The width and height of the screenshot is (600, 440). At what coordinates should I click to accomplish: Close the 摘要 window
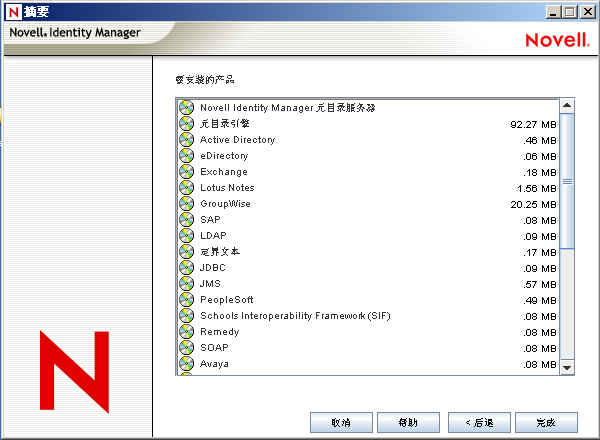588,12
